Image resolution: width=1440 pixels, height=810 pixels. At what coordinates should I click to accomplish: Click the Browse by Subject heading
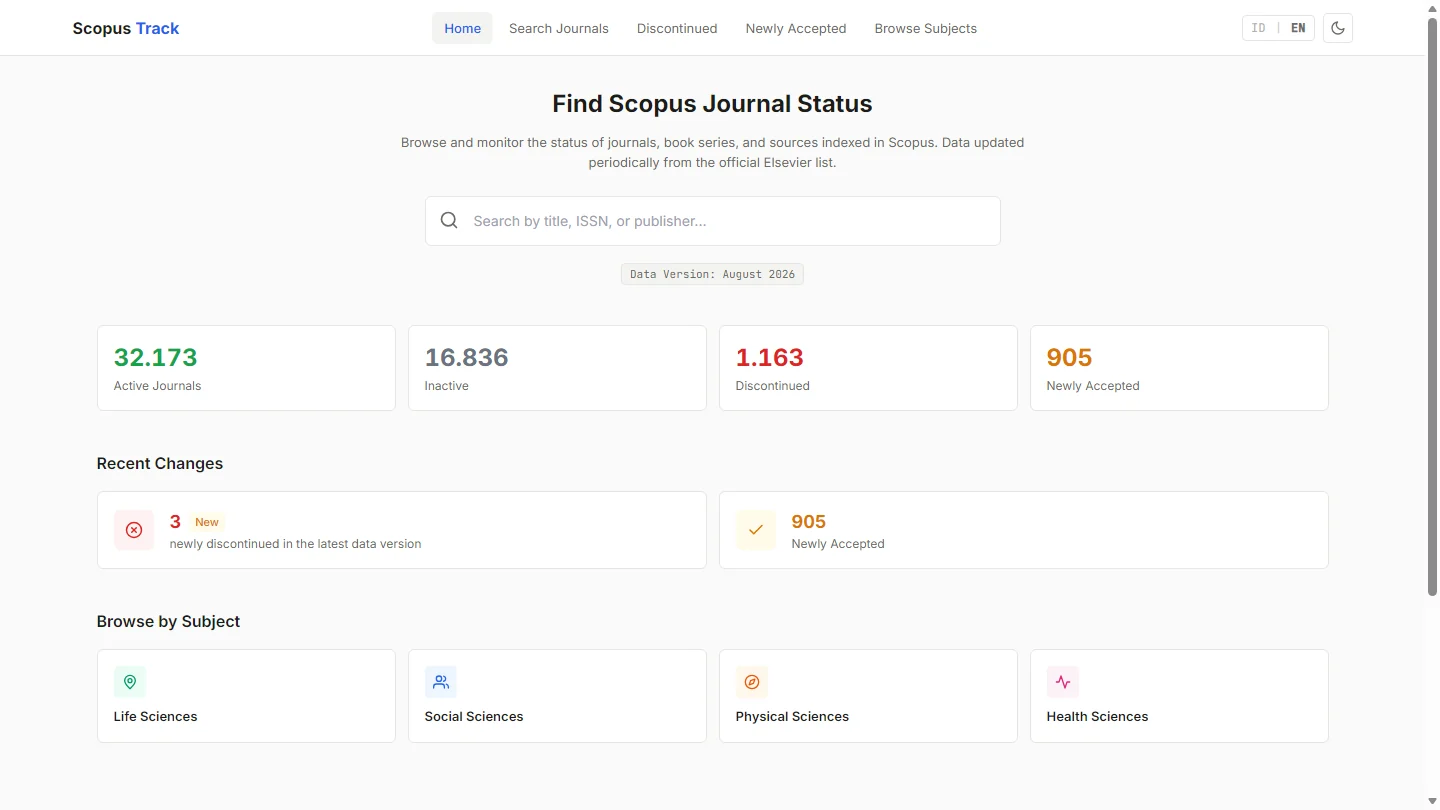coord(168,621)
